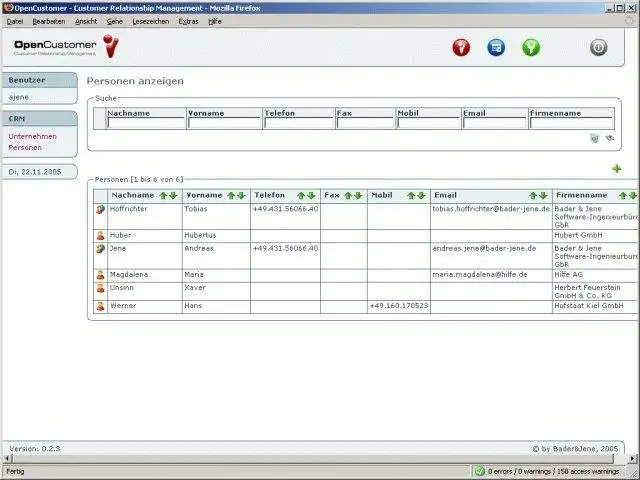
Task: Select email andreas.jene@bader-jene.de
Action: point(484,249)
